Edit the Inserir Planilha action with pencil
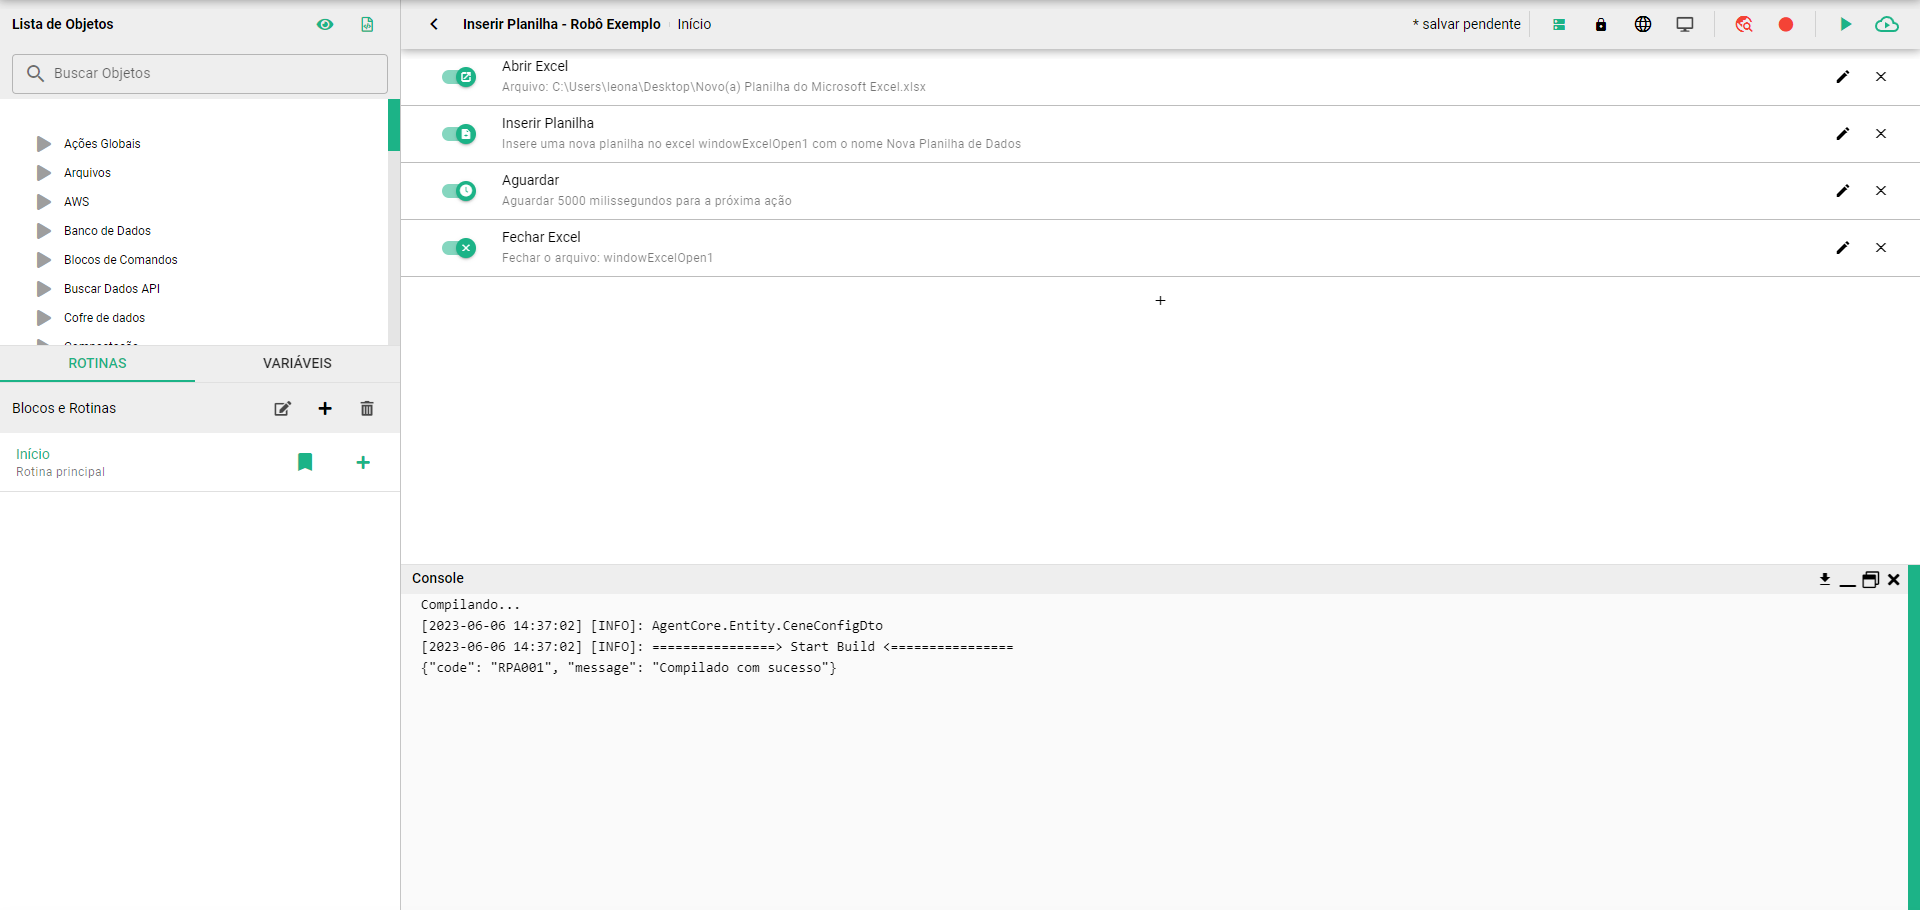Screen dimensions: 1920x910 1842,134
